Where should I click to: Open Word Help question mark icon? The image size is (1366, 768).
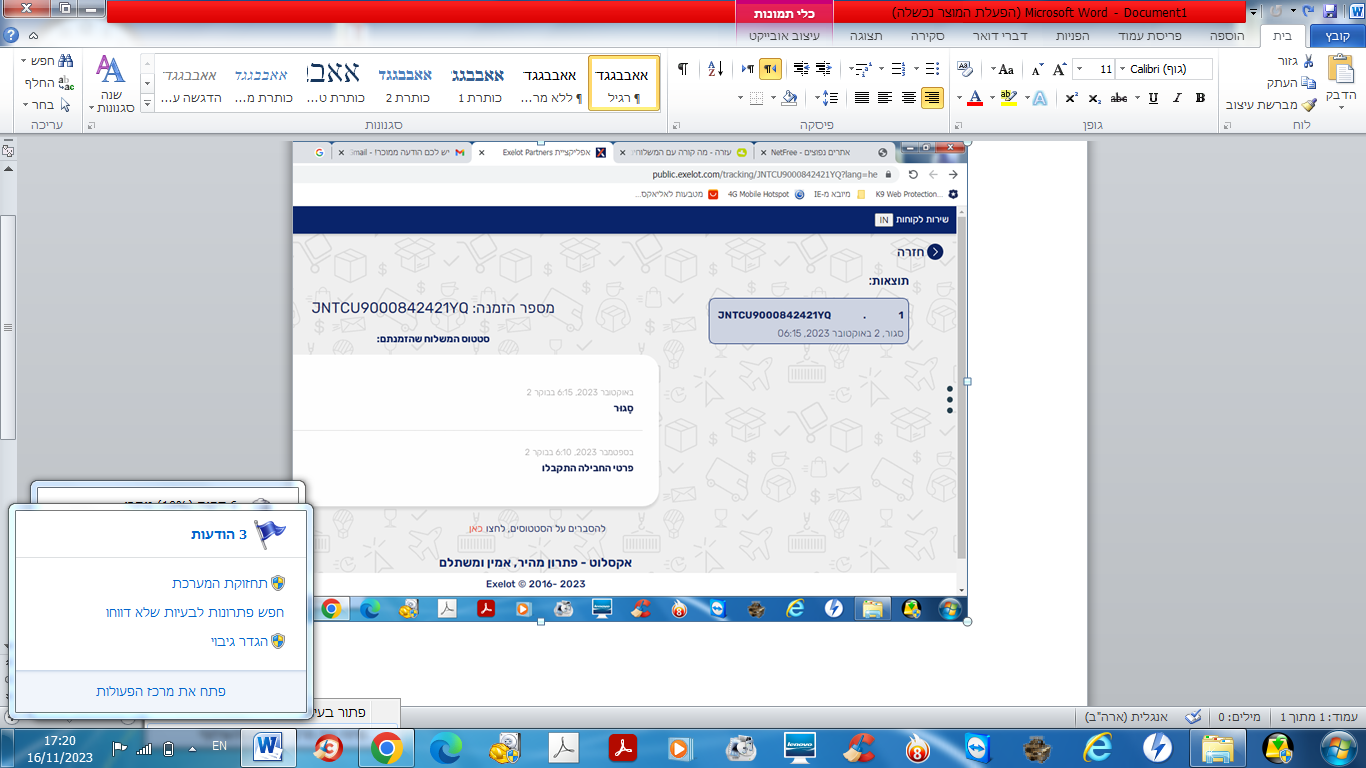point(11,35)
